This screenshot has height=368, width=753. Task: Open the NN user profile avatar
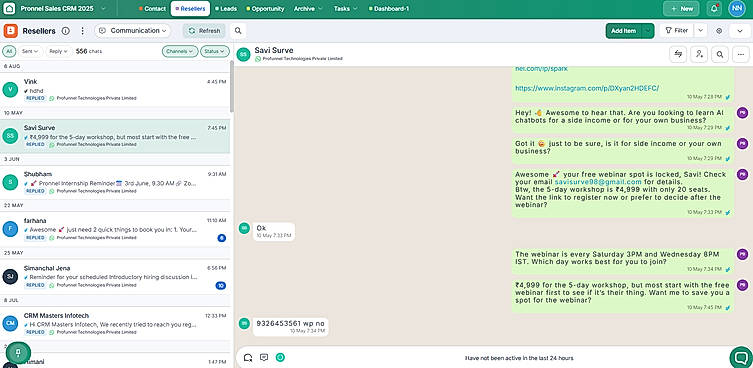click(737, 9)
